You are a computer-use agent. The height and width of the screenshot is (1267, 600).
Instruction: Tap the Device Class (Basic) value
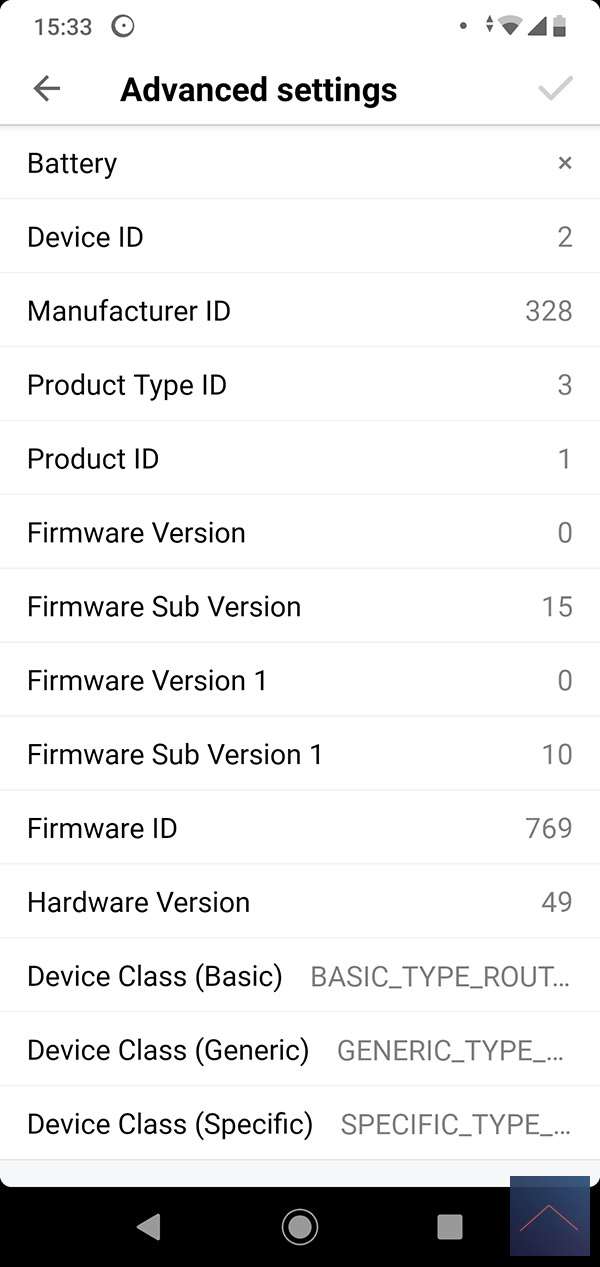[x=441, y=976]
